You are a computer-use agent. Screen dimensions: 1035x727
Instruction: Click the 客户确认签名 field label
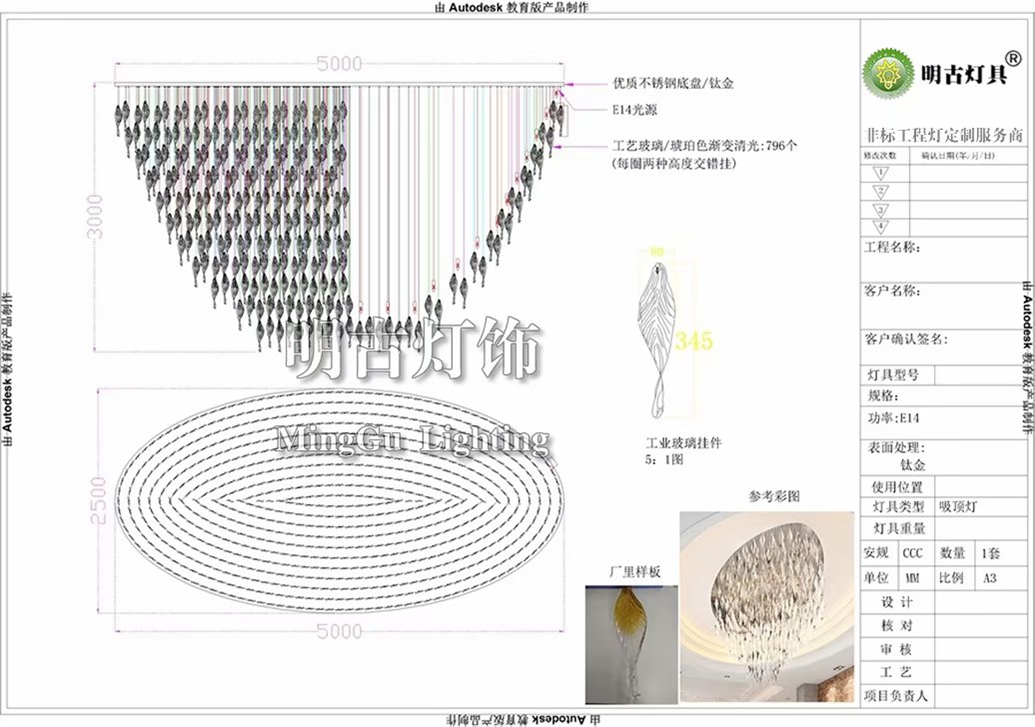906,339
